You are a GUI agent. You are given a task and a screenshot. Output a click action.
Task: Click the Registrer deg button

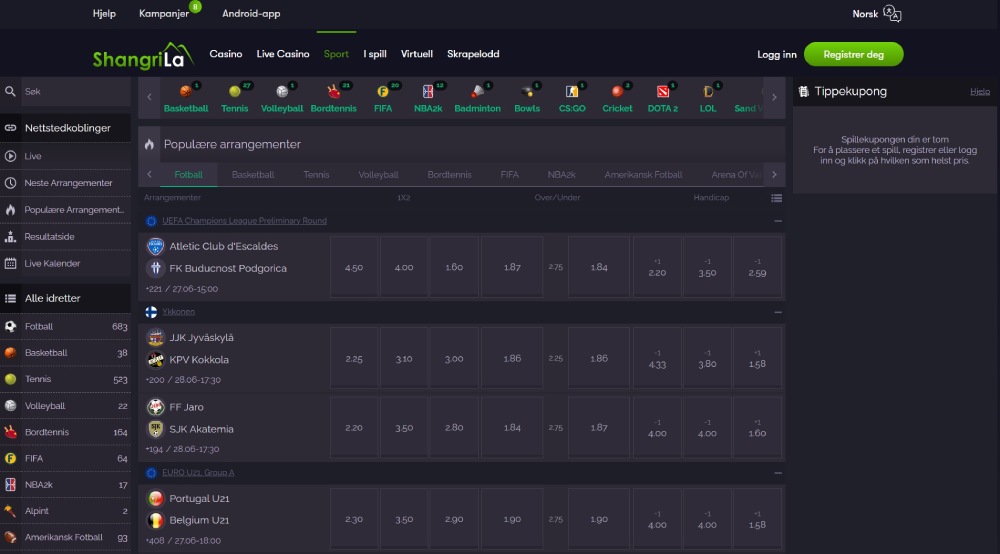pyautogui.click(x=853, y=54)
